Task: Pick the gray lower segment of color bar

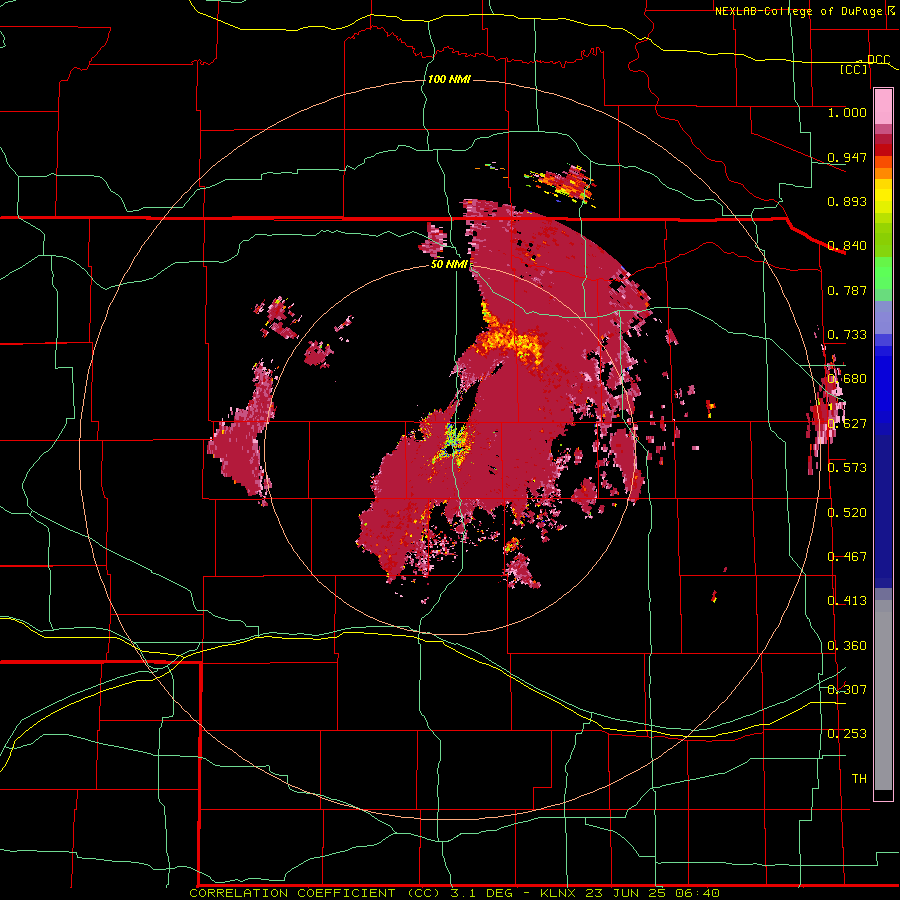Action: [x=883, y=695]
